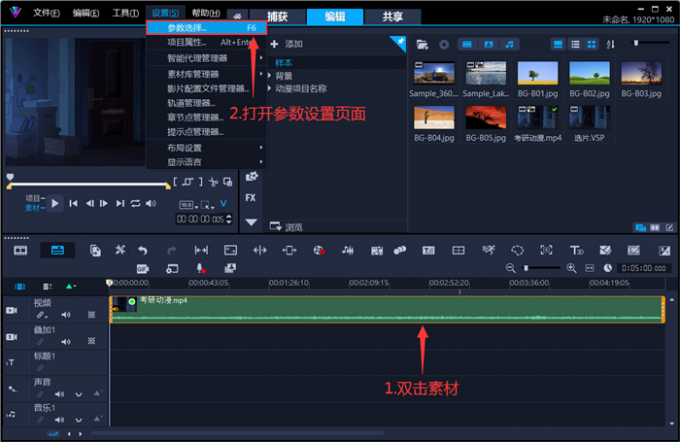
Task: Expand 显示语言 submenu
Action: click(x=206, y=162)
